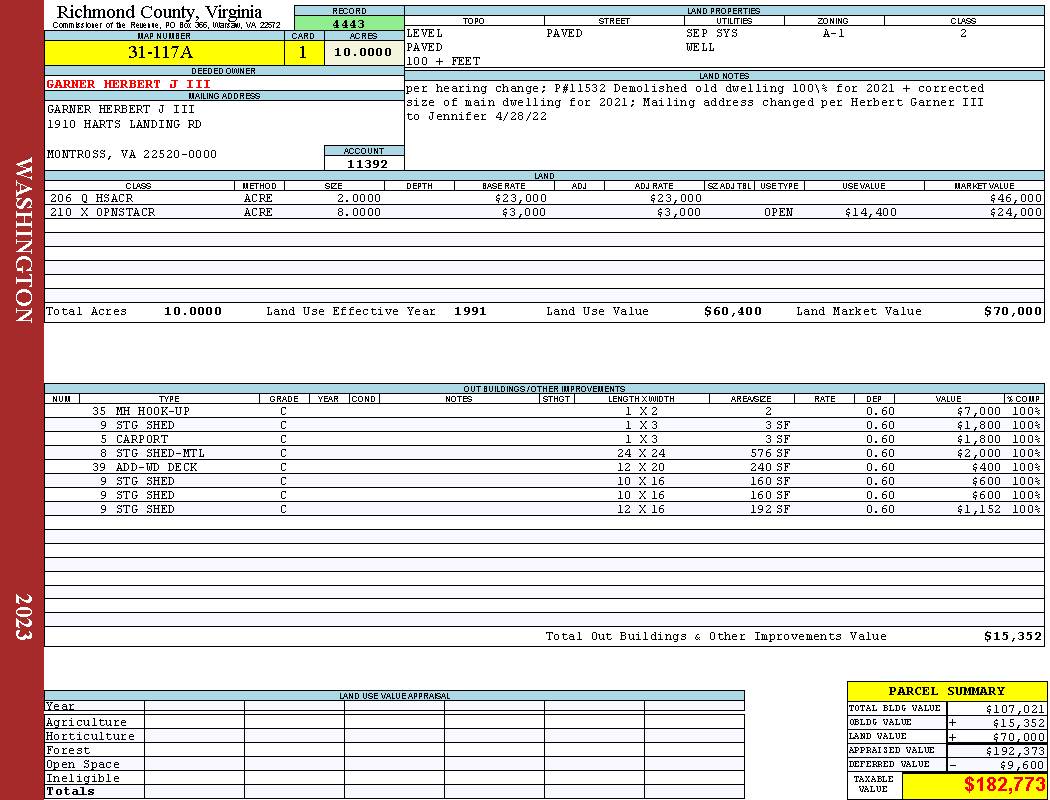Select the 2023 year sidebar label

23,617
